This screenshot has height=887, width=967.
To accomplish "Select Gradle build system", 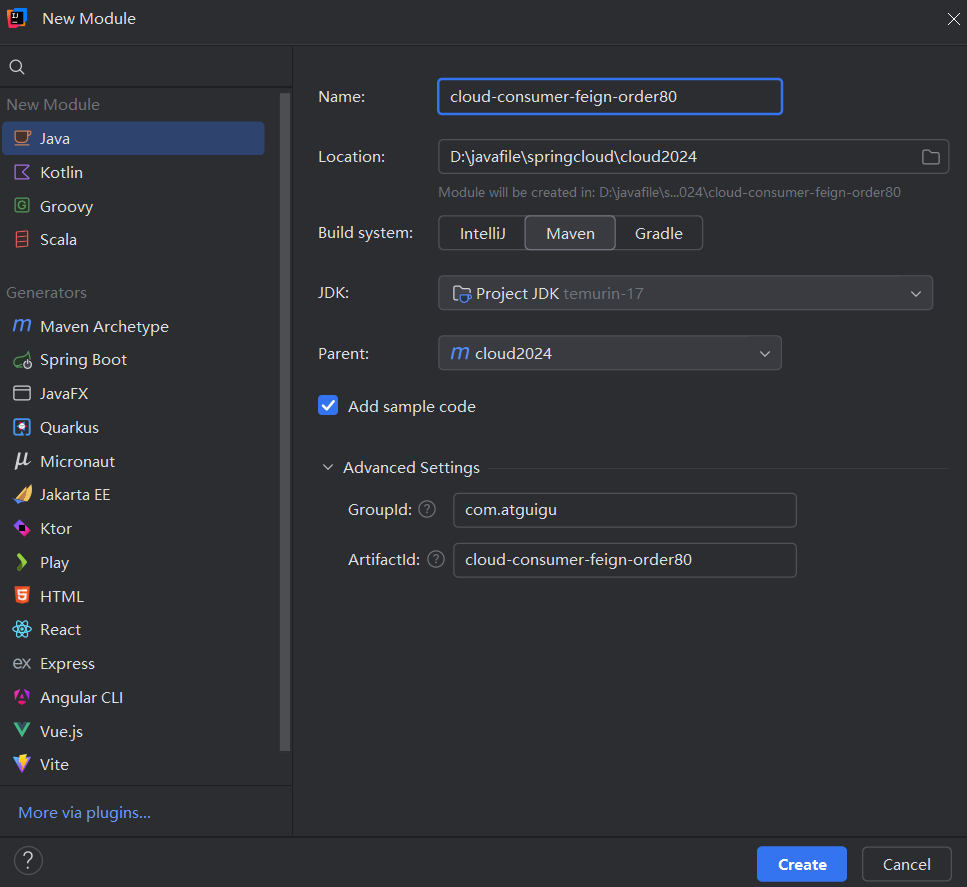I will point(659,233).
